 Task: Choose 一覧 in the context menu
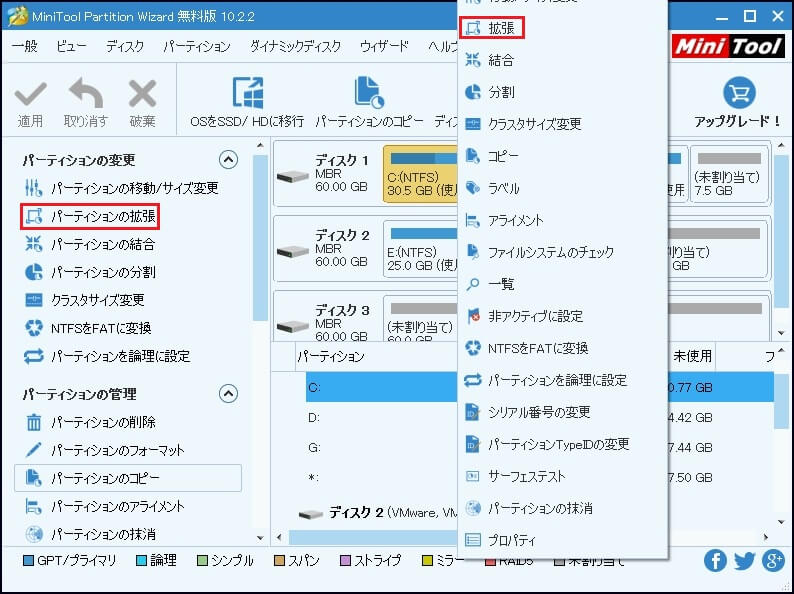point(562,285)
